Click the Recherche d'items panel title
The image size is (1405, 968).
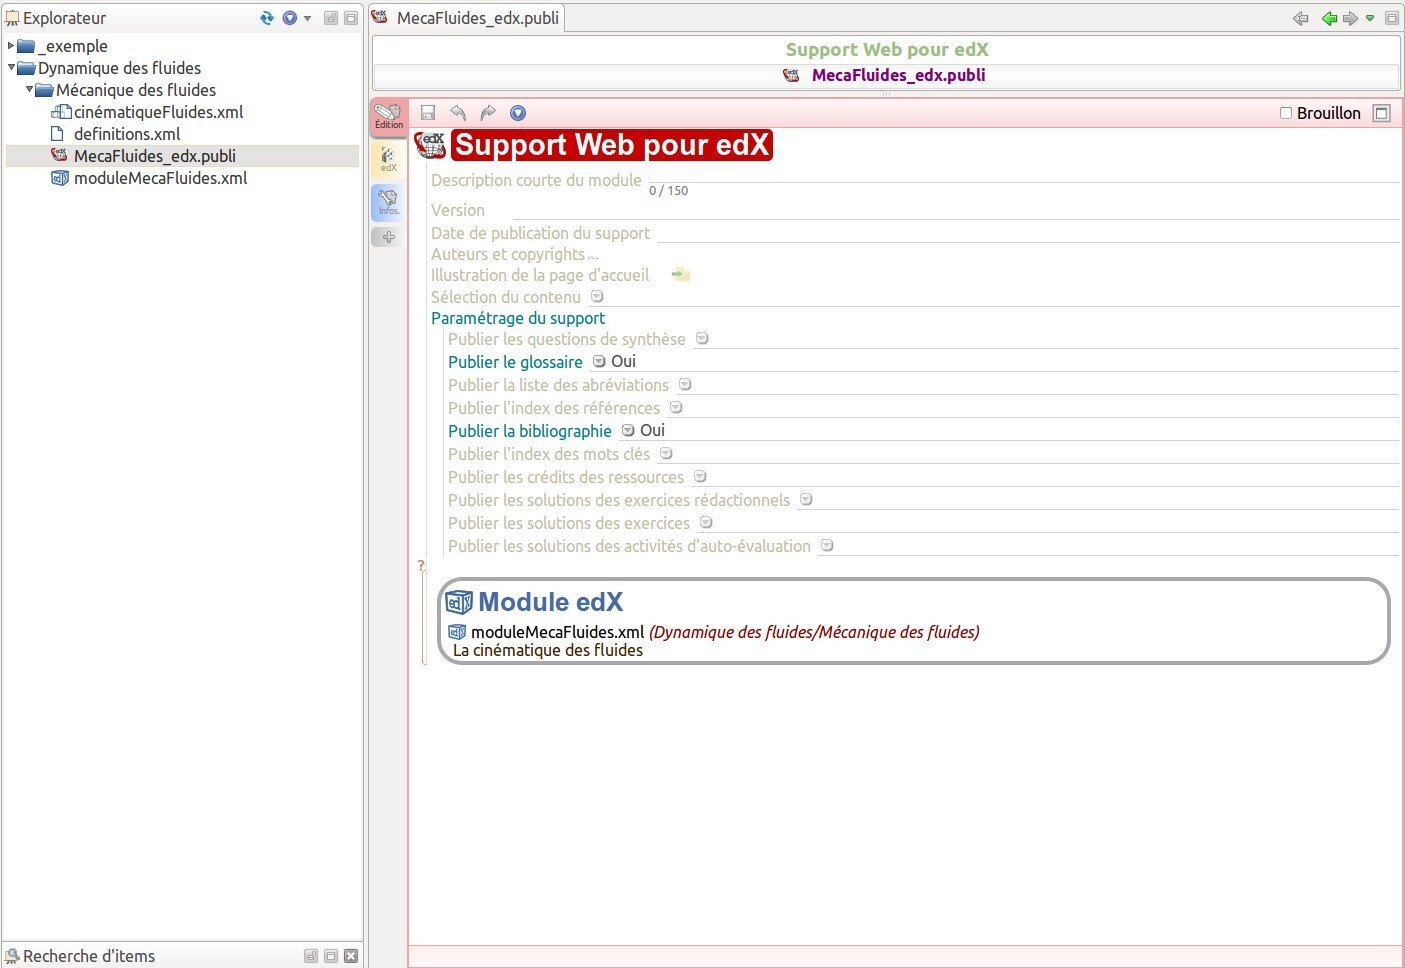[x=89, y=956]
